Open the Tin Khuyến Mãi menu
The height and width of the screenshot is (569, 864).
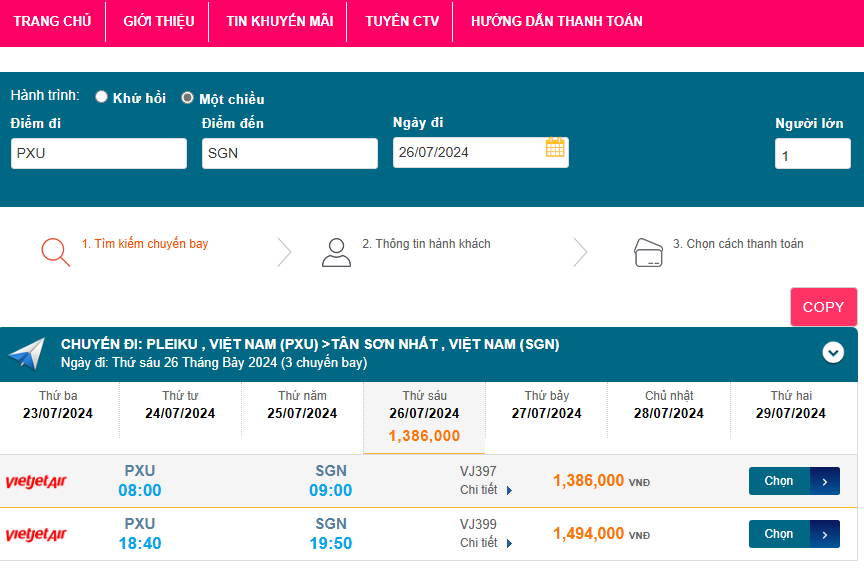tap(279, 21)
